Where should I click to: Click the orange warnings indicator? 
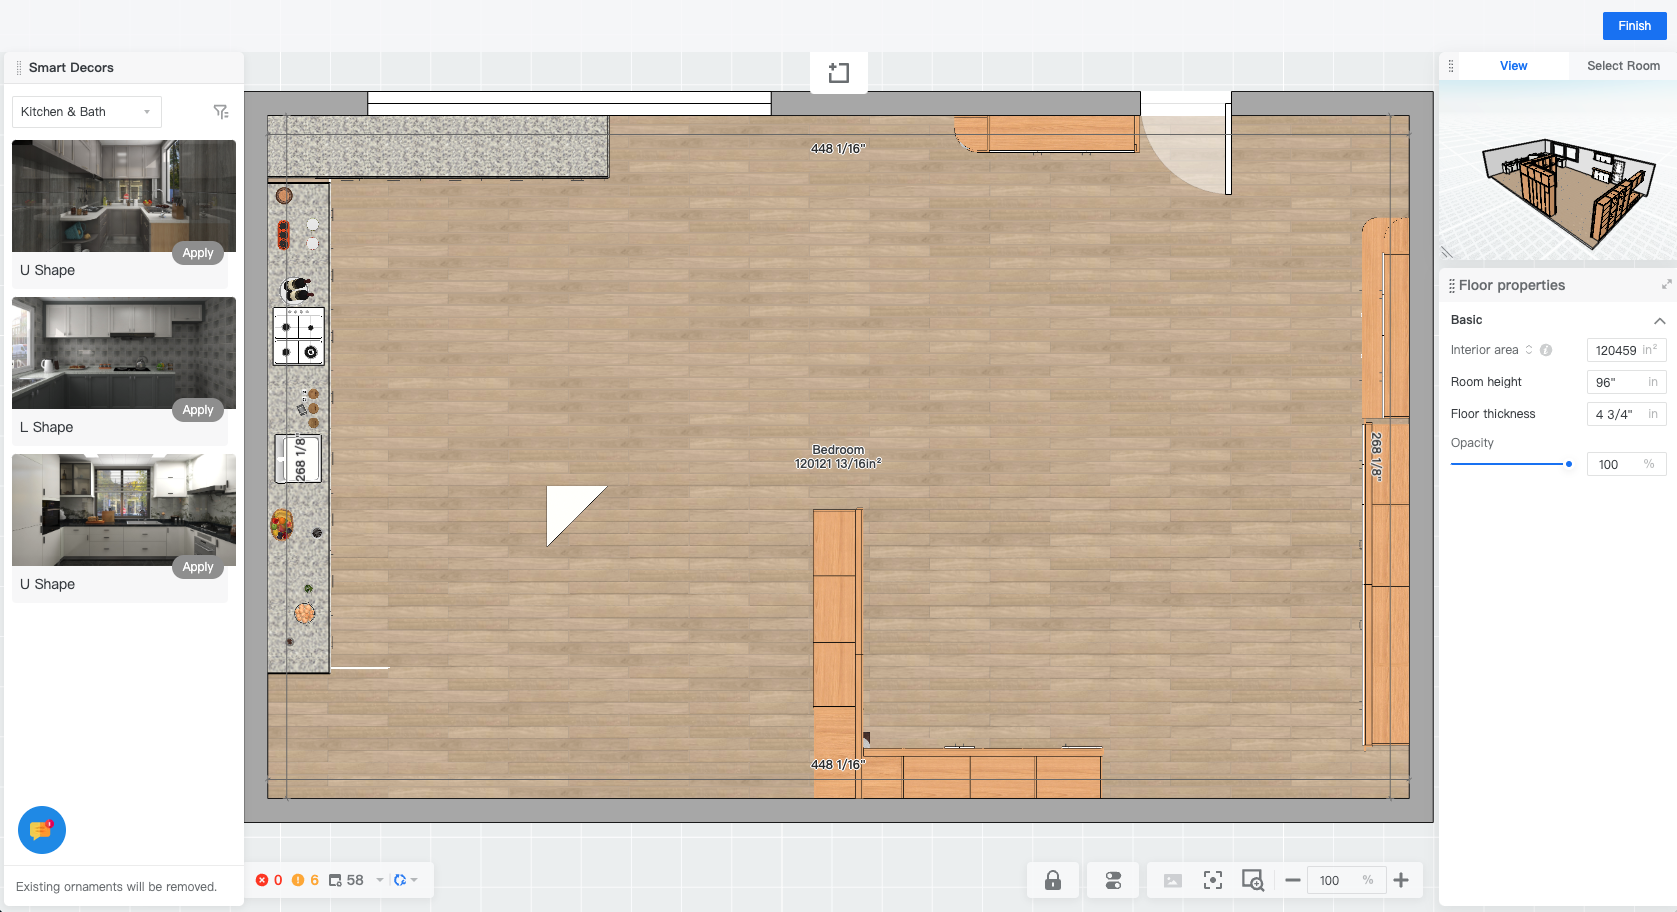coord(305,880)
